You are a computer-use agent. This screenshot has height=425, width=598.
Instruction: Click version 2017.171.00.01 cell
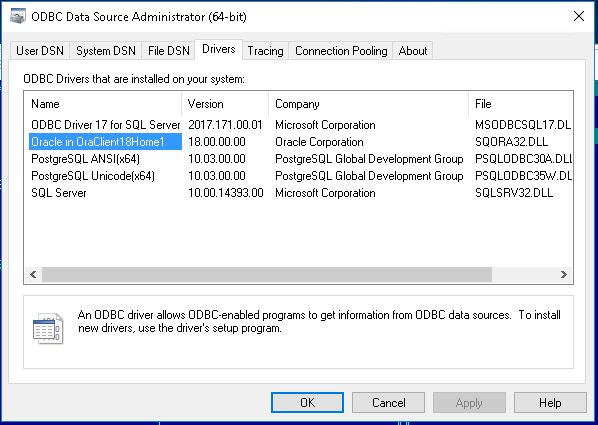click(x=225, y=125)
